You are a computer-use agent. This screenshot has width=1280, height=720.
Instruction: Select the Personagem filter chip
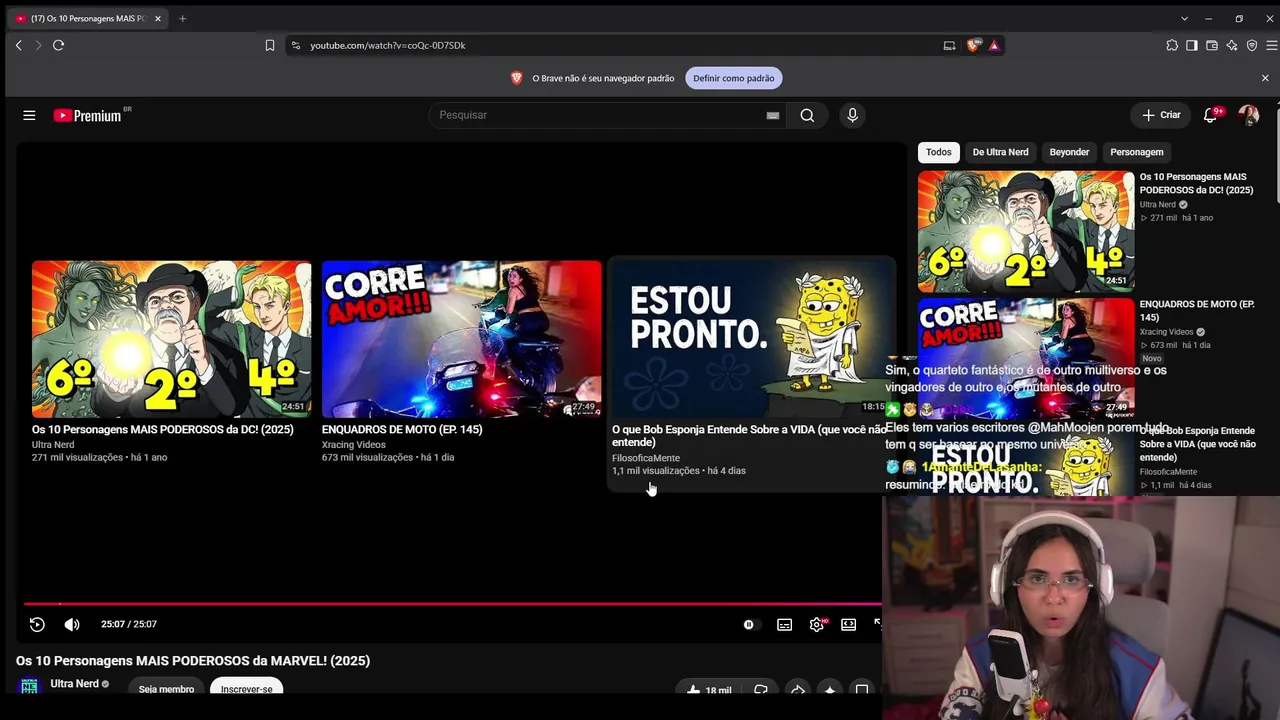click(1137, 152)
